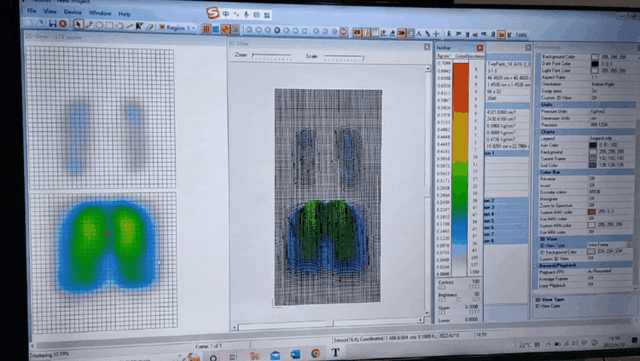Screen dimensions: 640x361
Task: Click the Custom MAX color red swatch
Action: pyautogui.click(x=591, y=212)
